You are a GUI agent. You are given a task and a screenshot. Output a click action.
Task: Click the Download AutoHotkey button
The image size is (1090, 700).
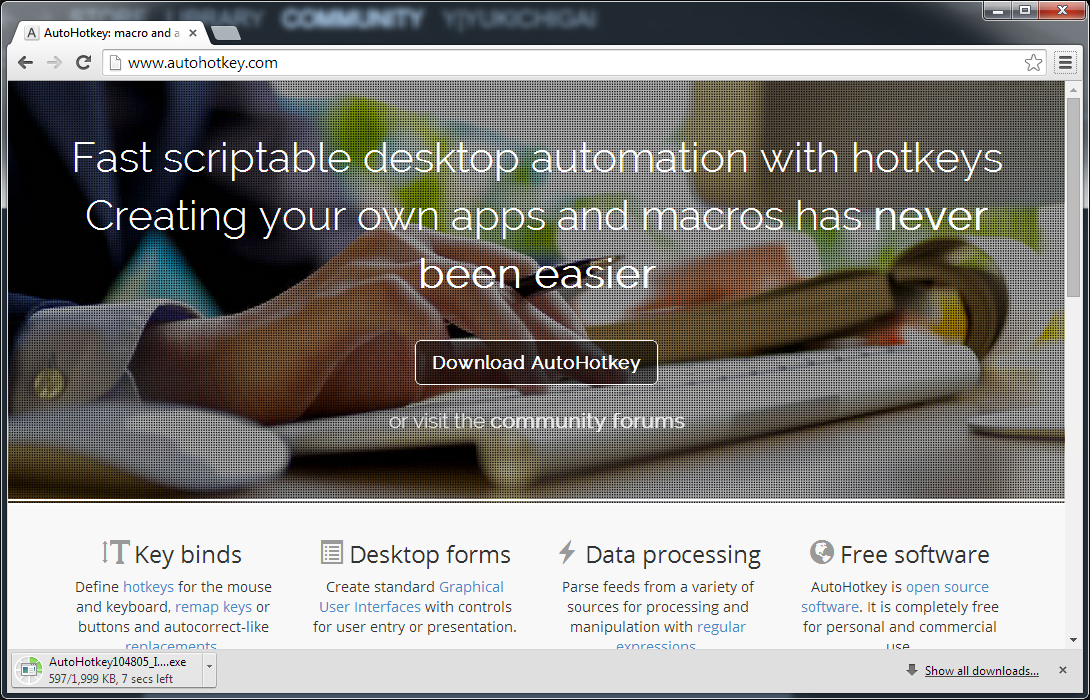(536, 362)
